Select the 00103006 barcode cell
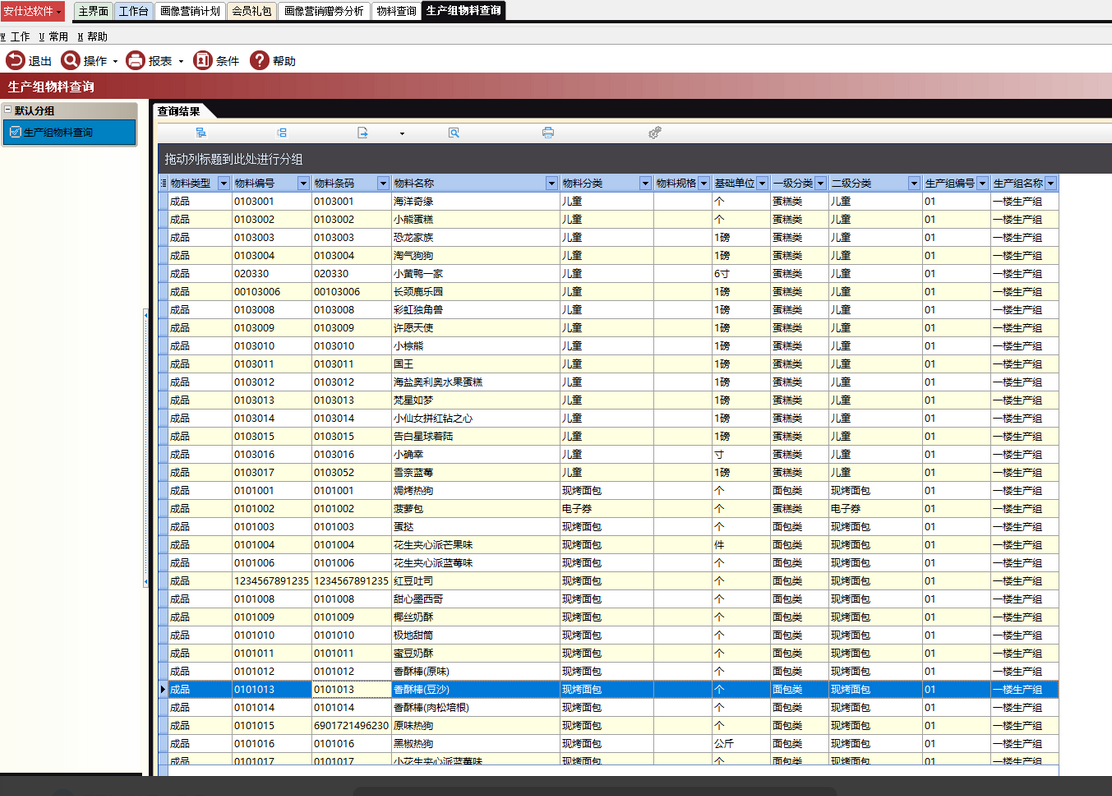The width and height of the screenshot is (1112, 796). pos(351,292)
